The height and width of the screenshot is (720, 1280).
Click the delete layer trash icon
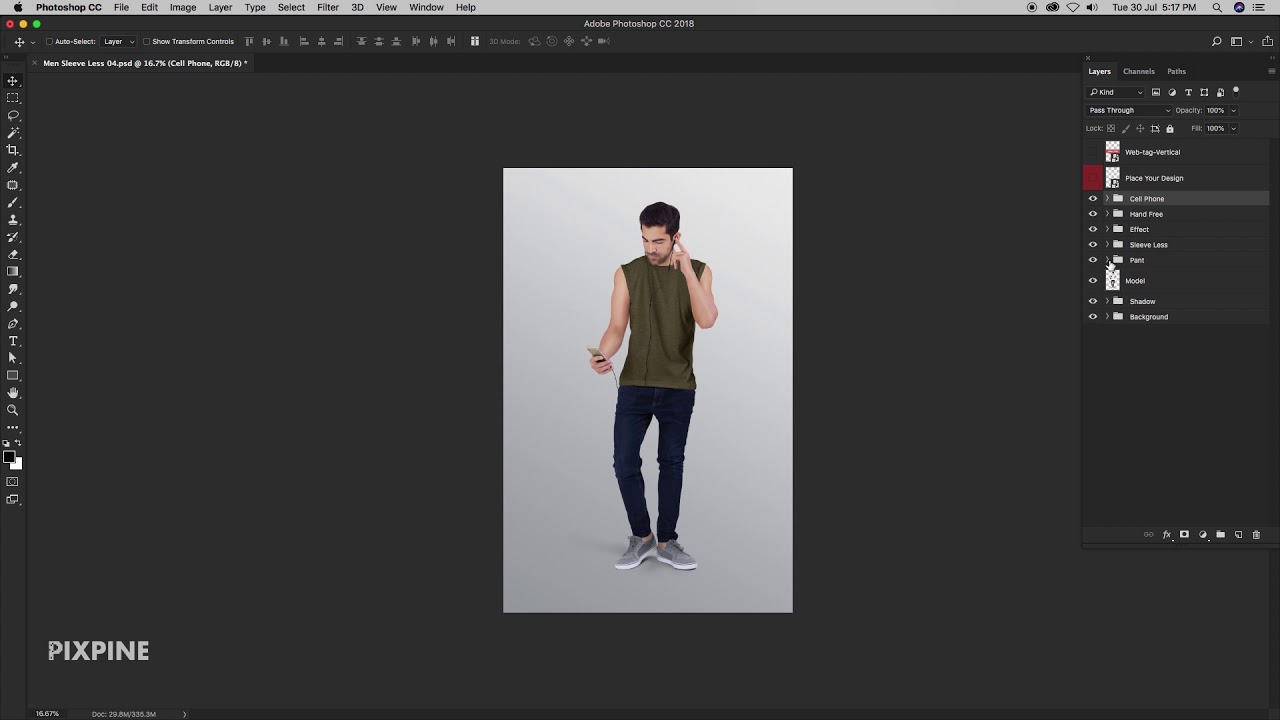coord(1256,535)
